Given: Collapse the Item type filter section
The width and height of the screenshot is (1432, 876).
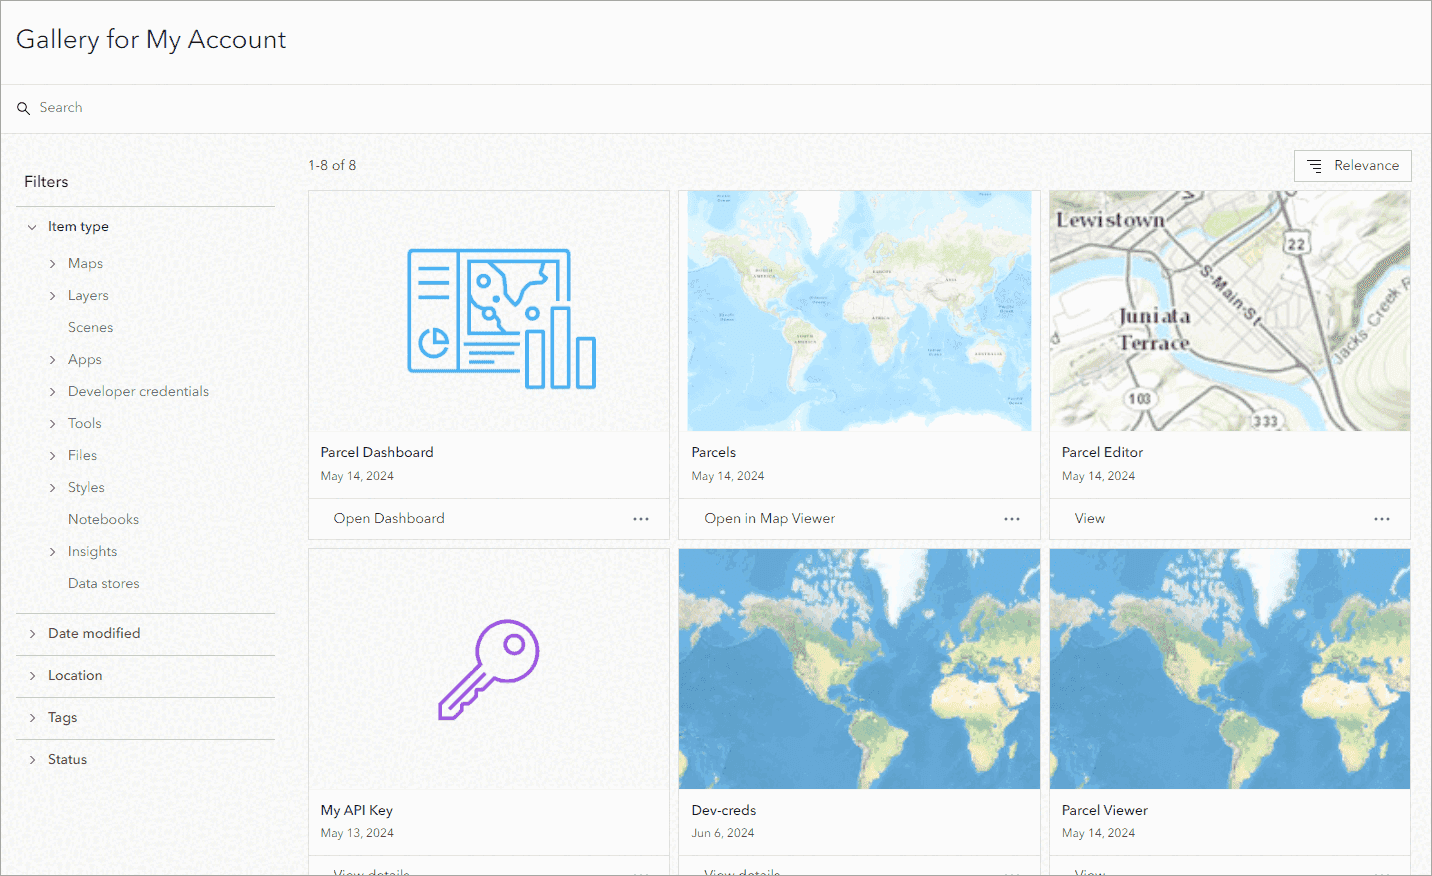Looking at the screenshot, I should point(31,226).
